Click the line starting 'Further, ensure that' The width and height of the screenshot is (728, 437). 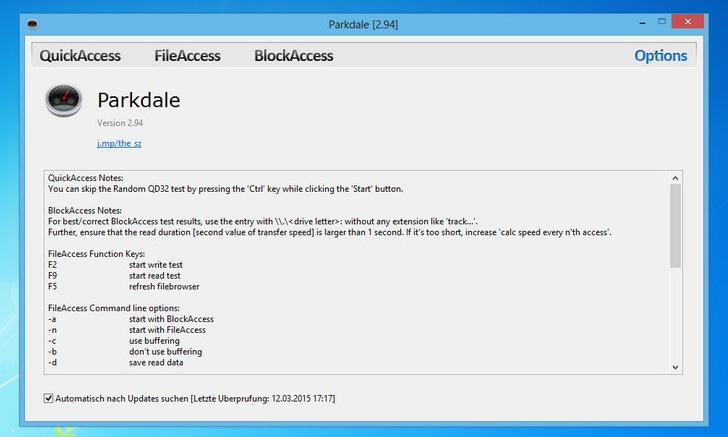330,232
